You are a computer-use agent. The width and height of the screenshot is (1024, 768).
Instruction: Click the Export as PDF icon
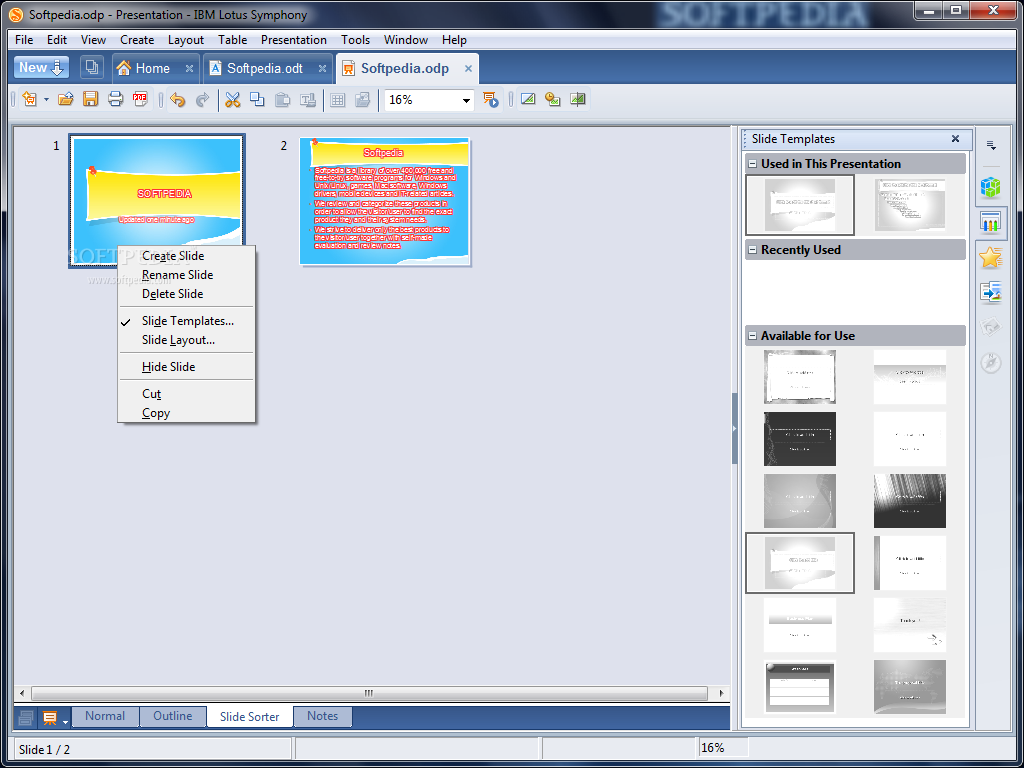coord(140,99)
